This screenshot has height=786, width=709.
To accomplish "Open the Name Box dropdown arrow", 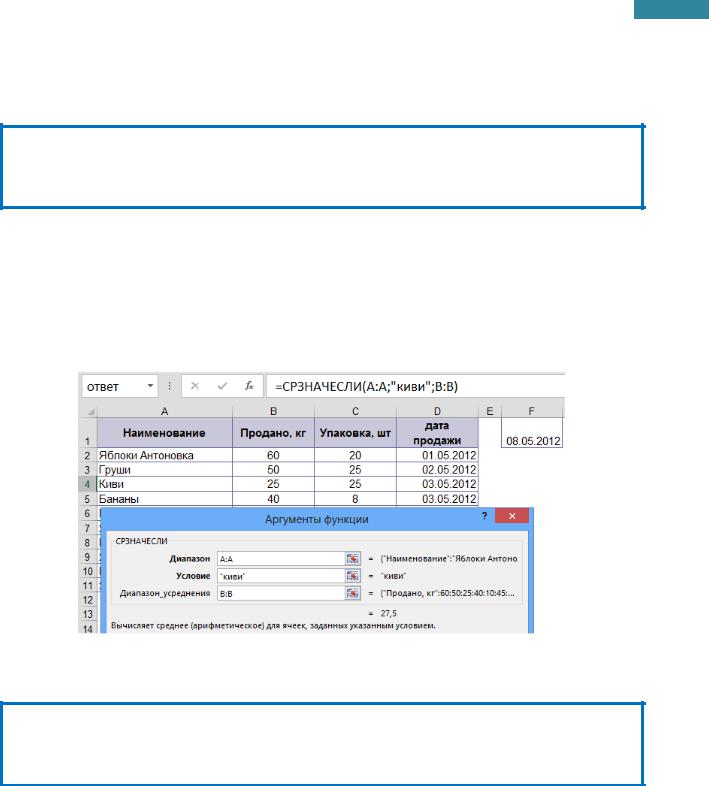I will tap(150, 385).
